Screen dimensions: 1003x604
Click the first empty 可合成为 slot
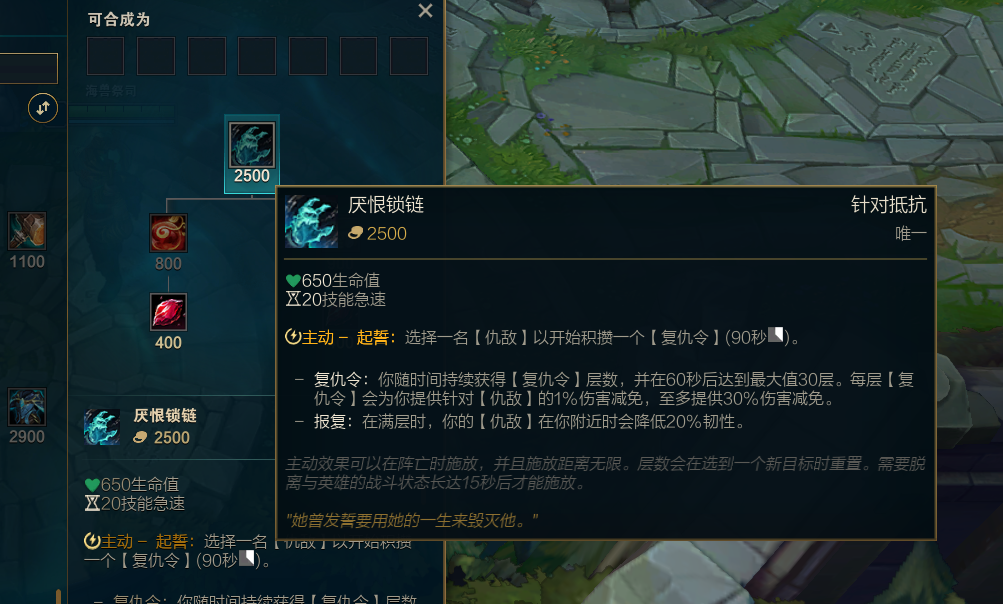coord(106,56)
